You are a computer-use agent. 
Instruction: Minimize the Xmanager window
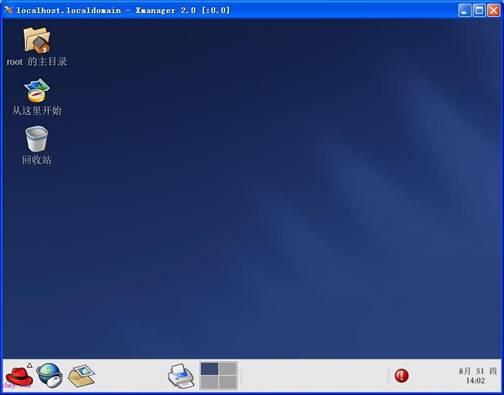pos(465,10)
